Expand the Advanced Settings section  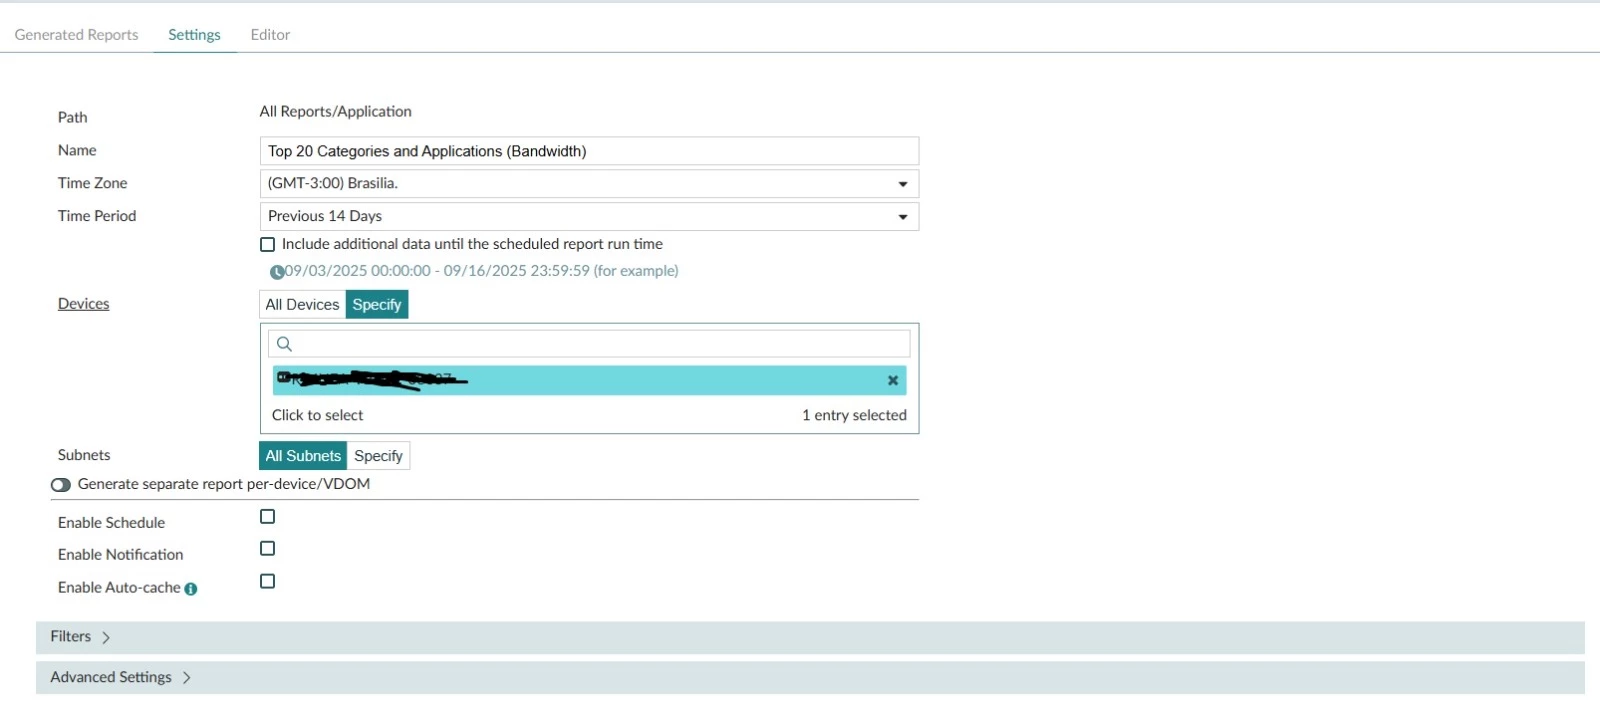click(810, 678)
